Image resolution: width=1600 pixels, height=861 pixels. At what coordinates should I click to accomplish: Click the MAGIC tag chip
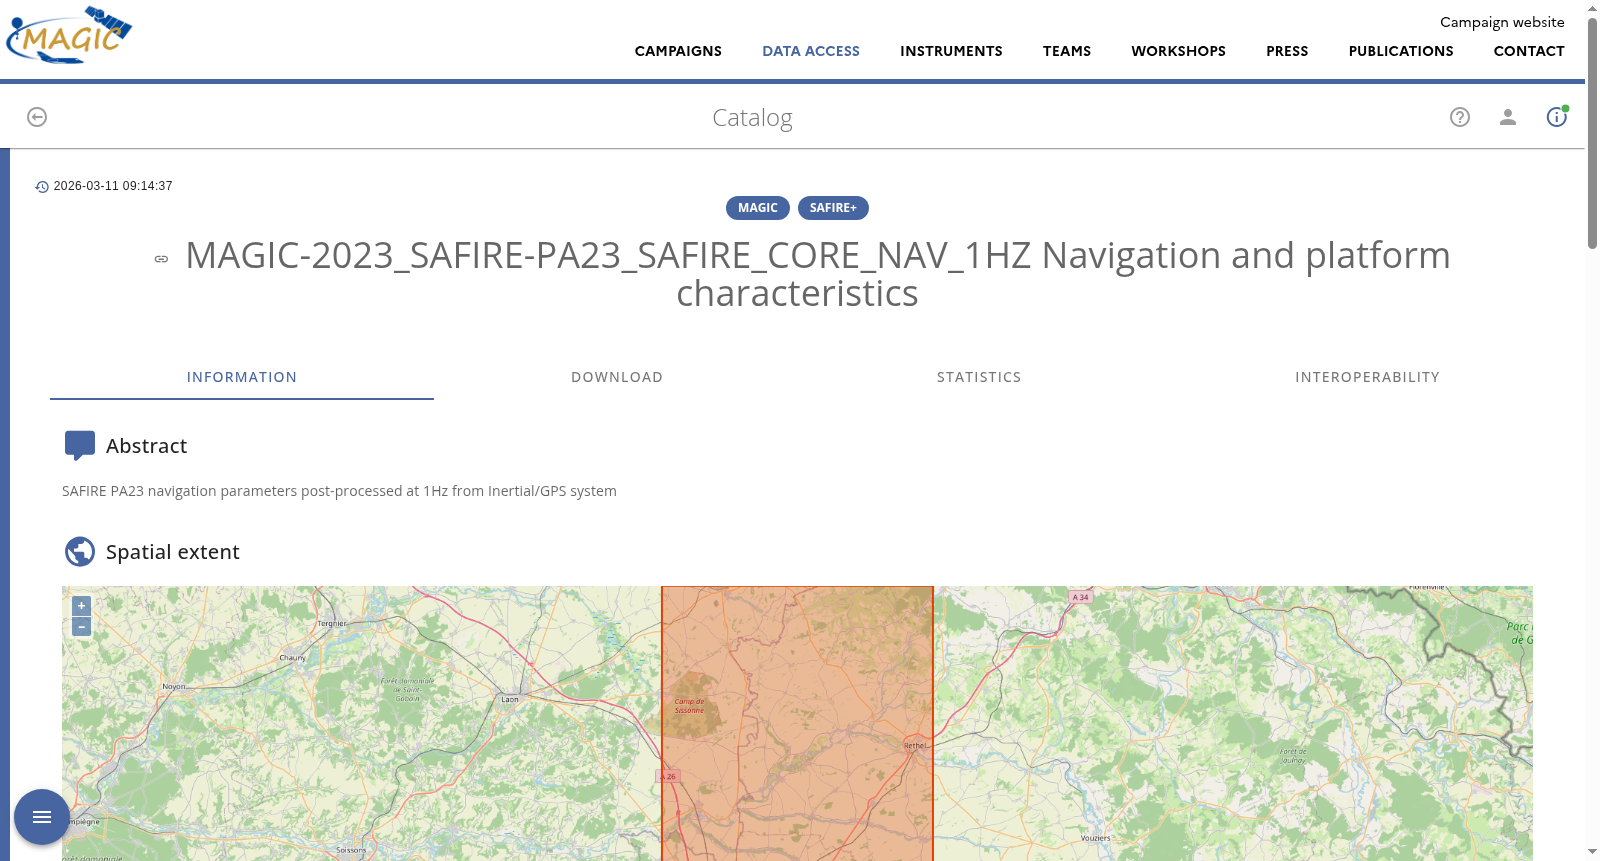[x=758, y=208]
